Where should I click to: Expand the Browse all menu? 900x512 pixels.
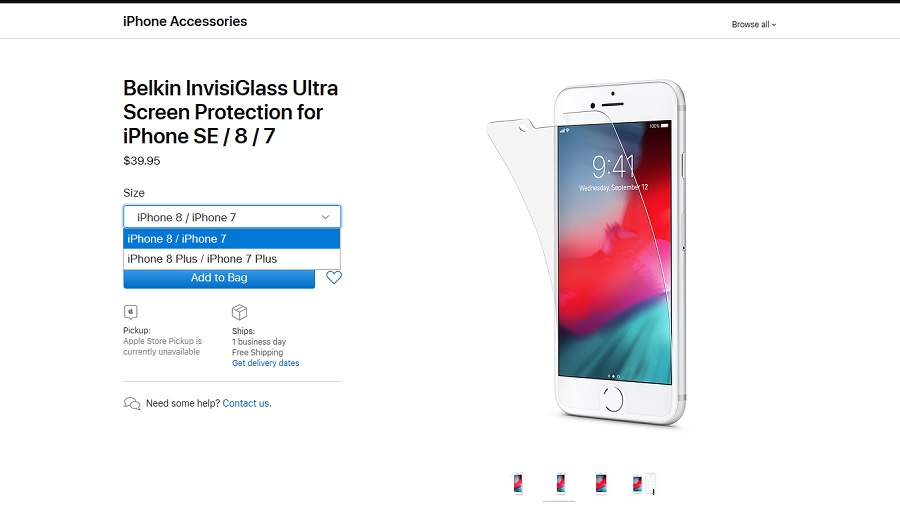click(754, 25)
